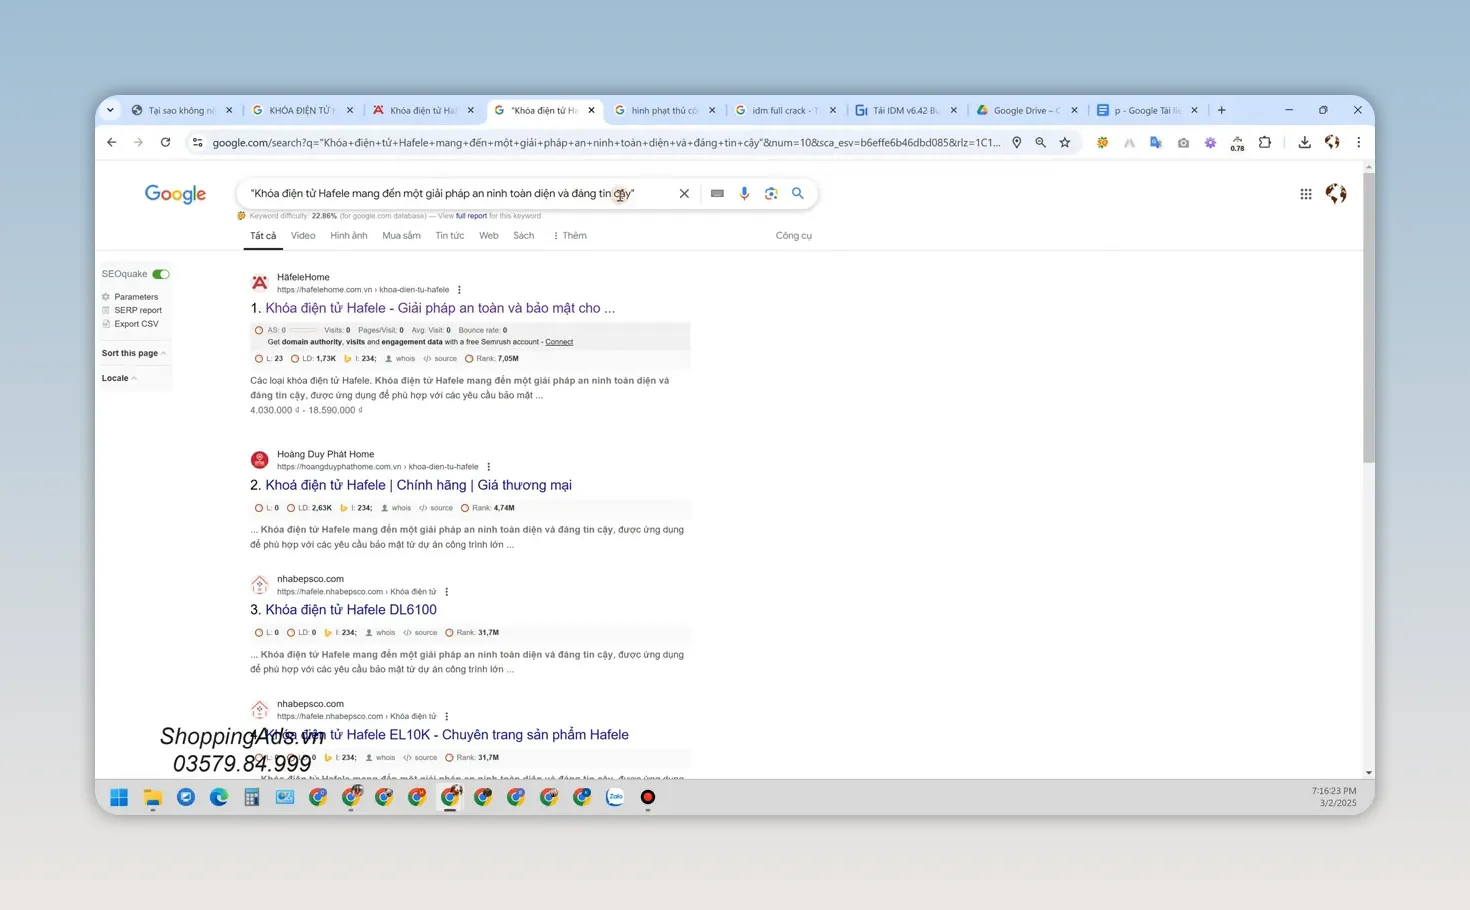View site information in the address bar
The image size is (1470, 910).
198,142
